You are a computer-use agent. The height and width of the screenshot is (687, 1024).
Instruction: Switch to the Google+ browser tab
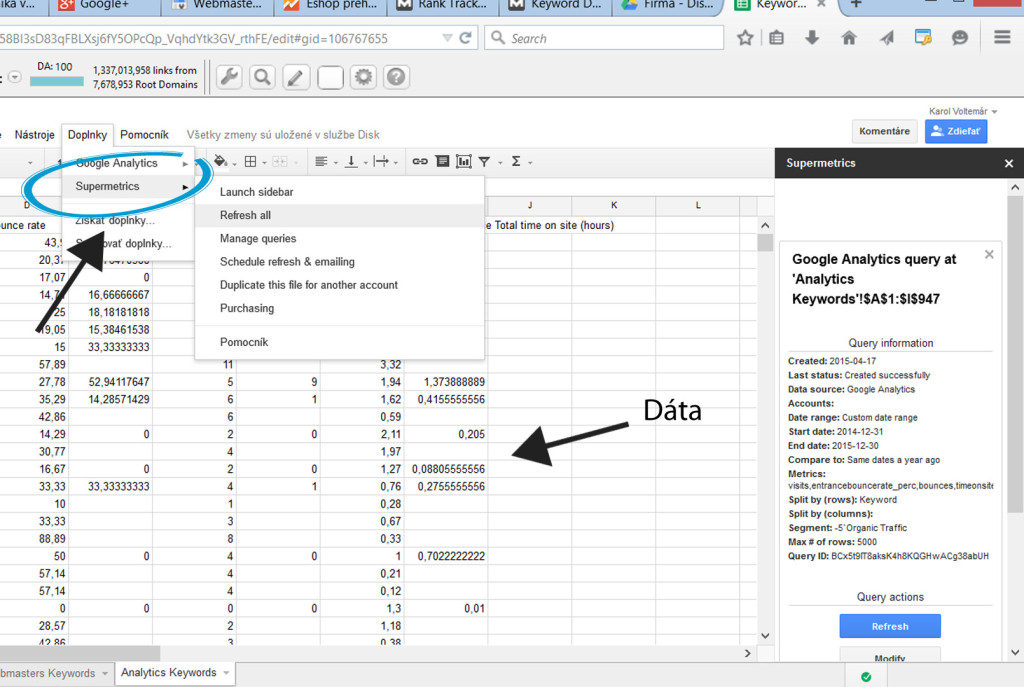coord(104,5)
